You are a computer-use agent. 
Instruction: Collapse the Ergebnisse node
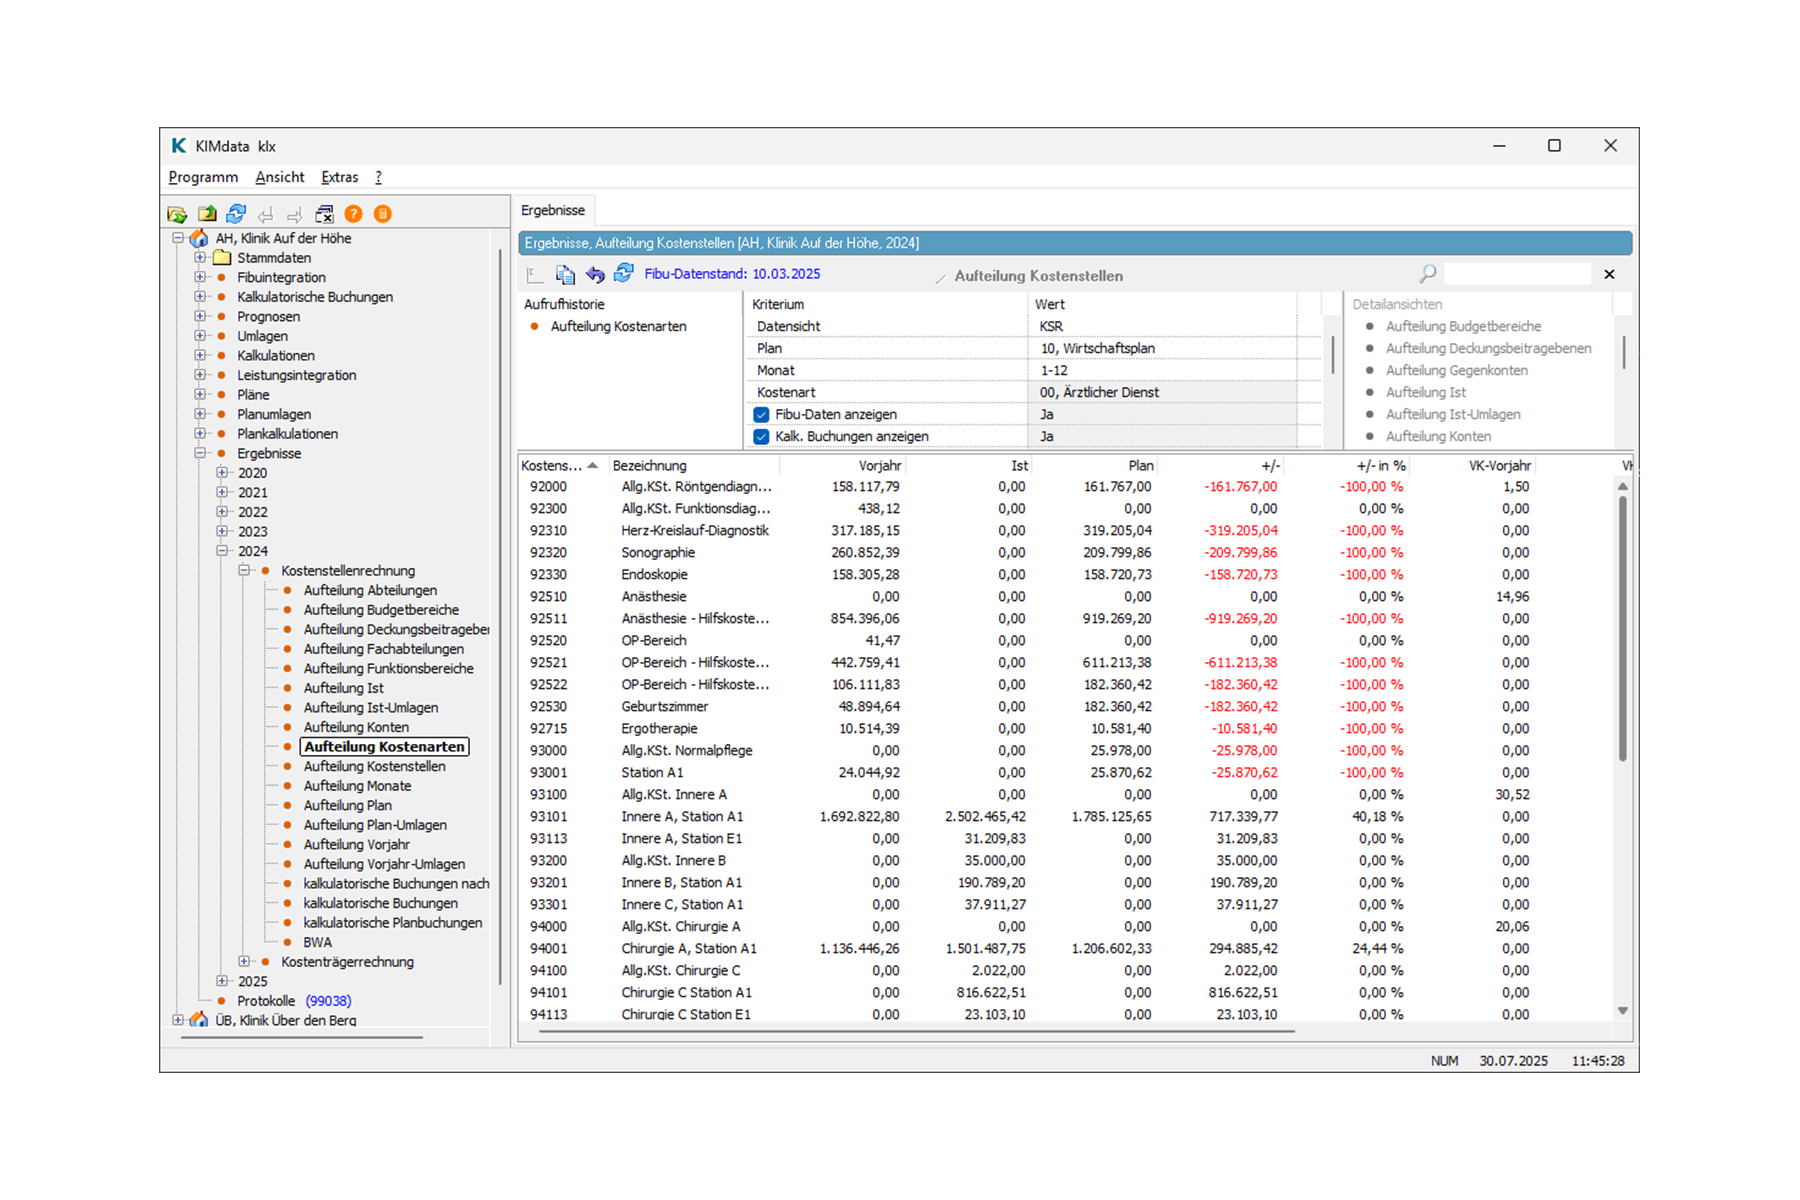[x=200, y=453]
